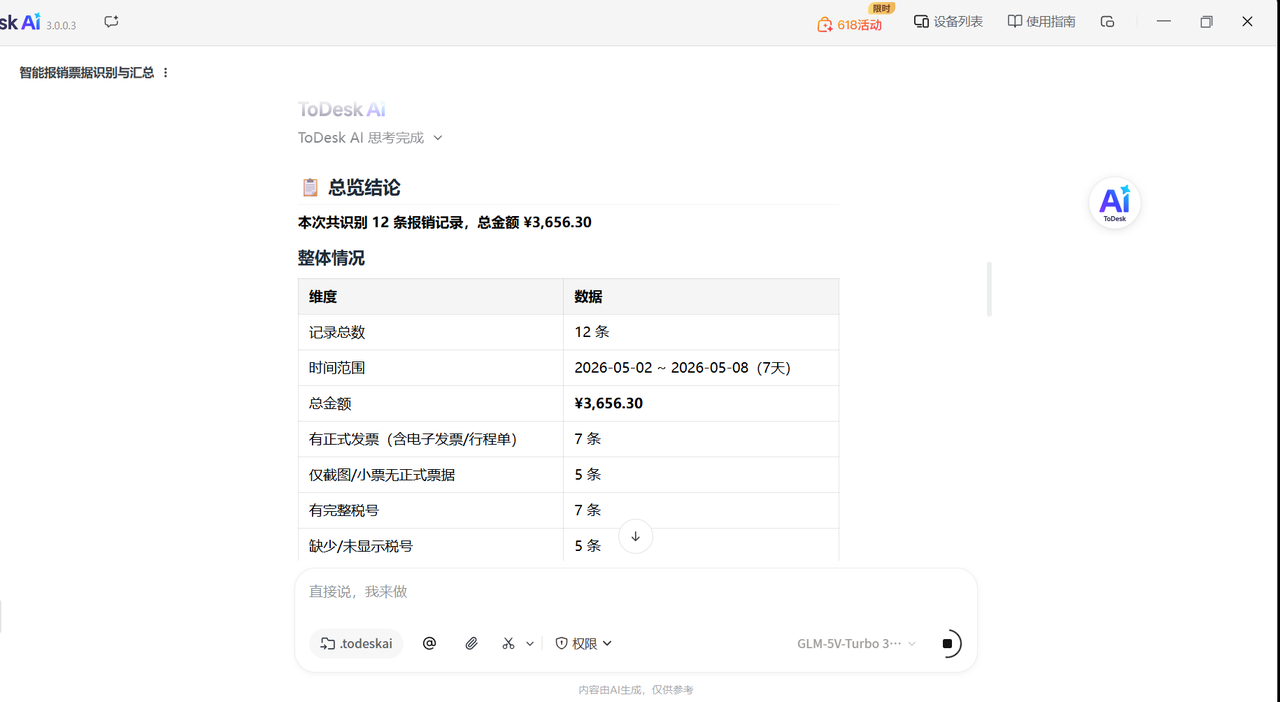
Task: Open the three-dot menu beside conversation title
Action: pyautogui.click(x=166, y=73)
